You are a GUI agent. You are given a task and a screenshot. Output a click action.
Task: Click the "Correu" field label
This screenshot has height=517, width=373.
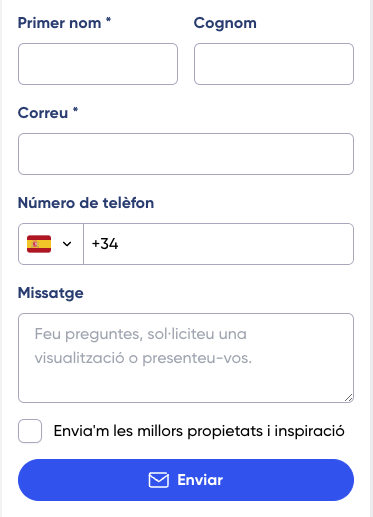click(43, 113)
